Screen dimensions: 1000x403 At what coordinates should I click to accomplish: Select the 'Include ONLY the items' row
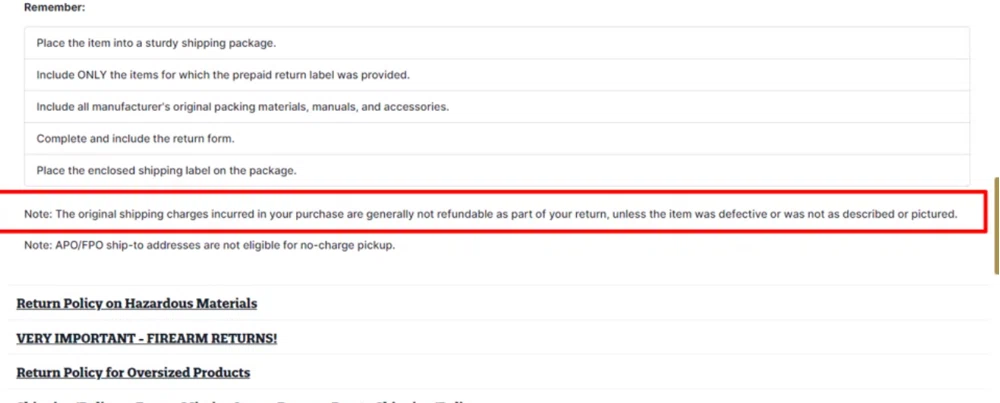pos(497,75)
